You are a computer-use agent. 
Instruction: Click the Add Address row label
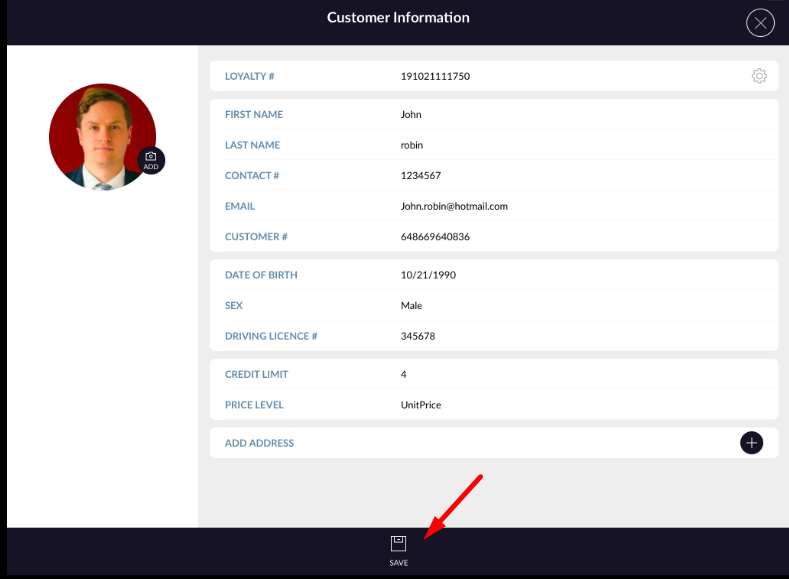coord(259,443)
